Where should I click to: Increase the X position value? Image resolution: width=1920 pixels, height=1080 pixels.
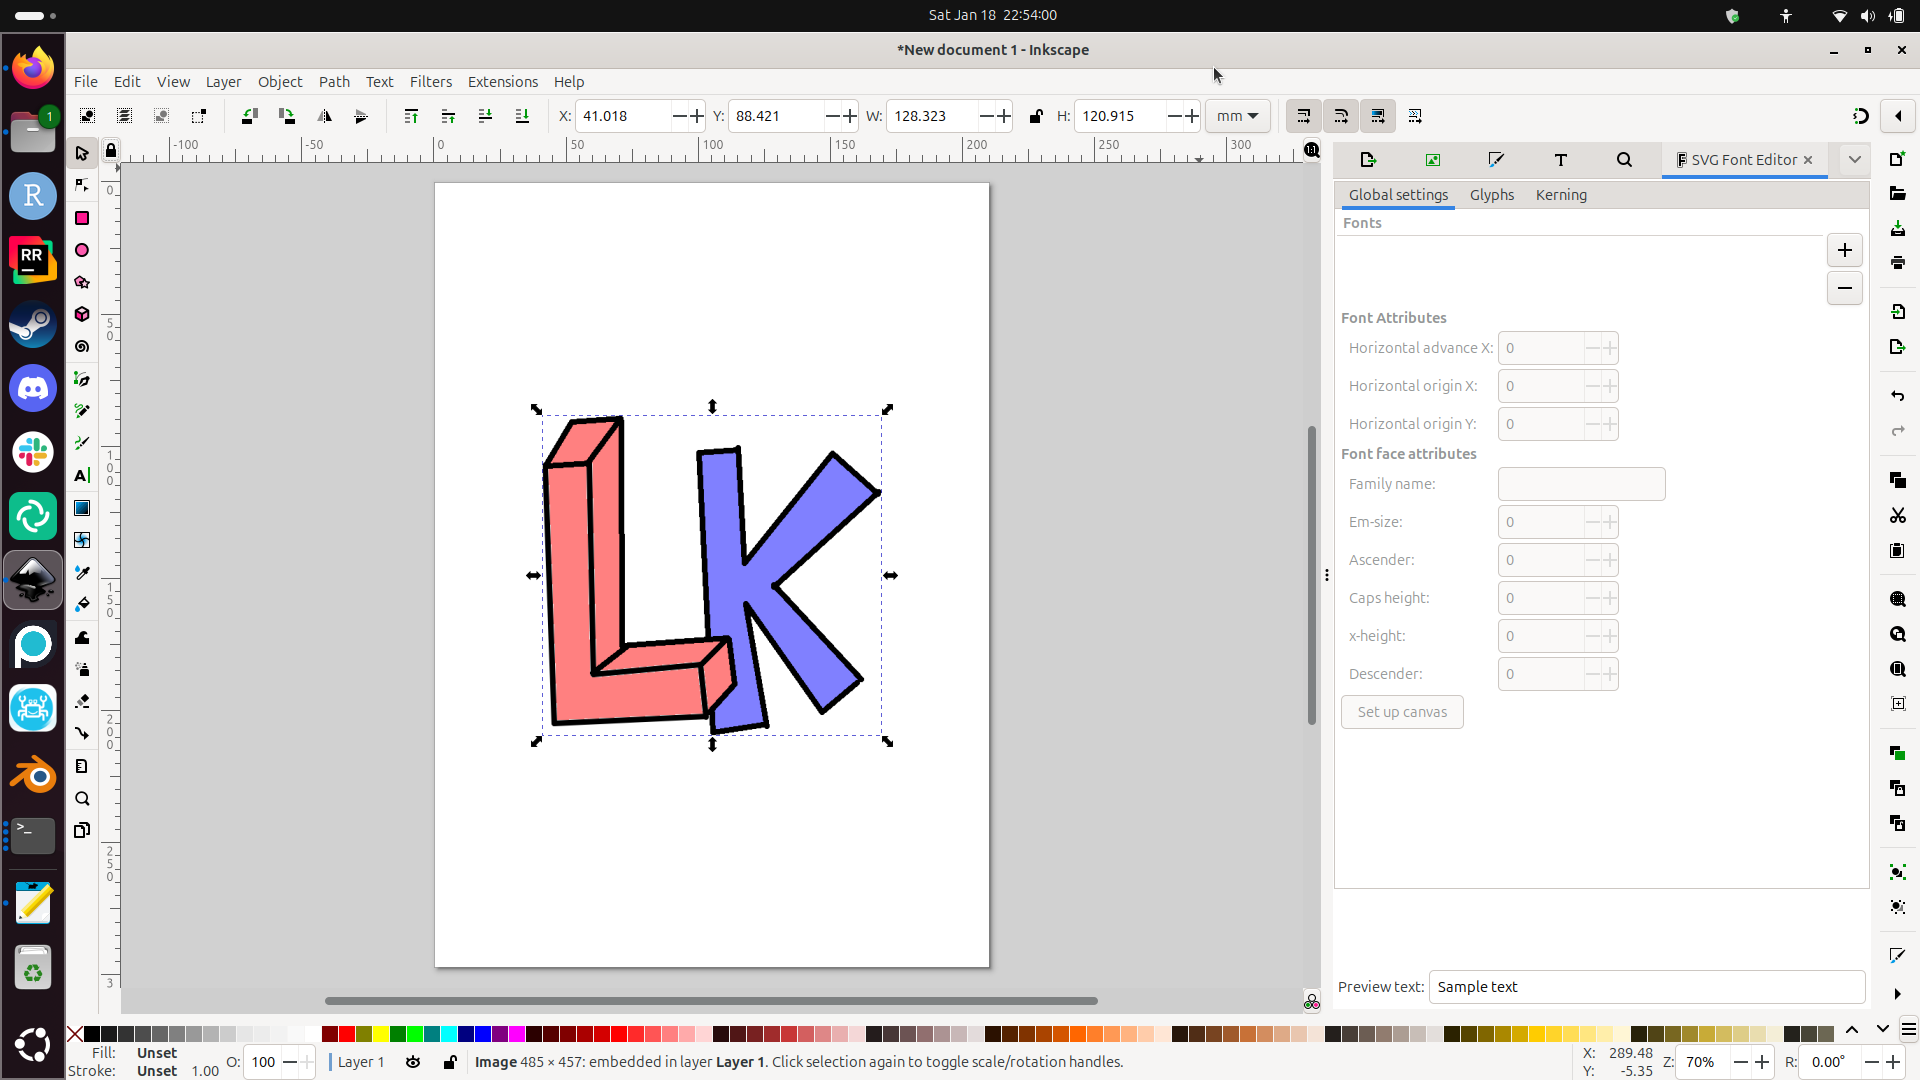[x=697, y=116]
